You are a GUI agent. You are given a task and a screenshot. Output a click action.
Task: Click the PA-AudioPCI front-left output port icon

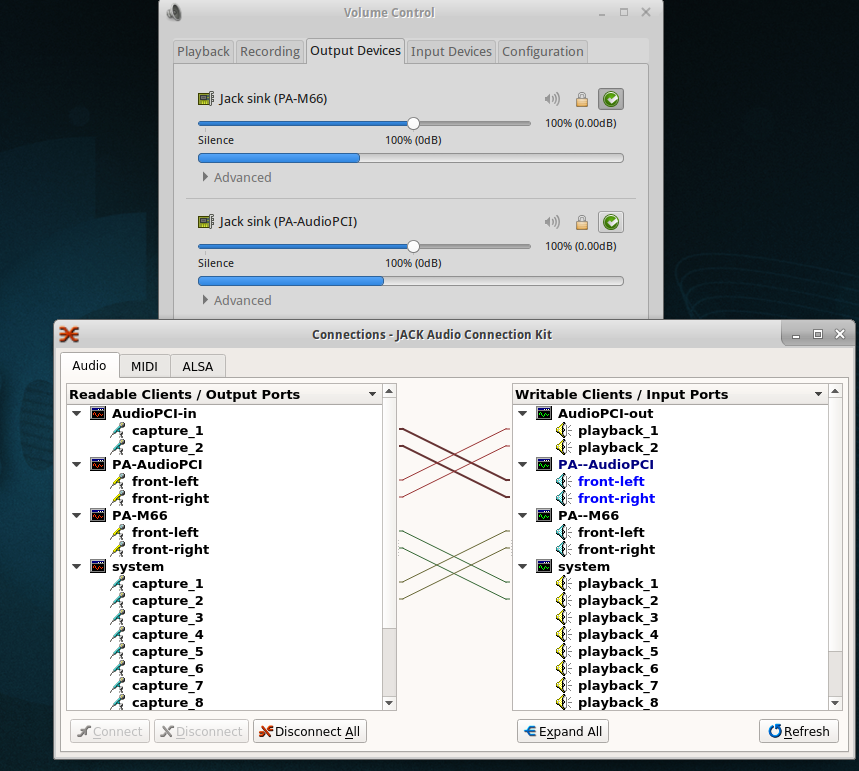click(118, 482)
